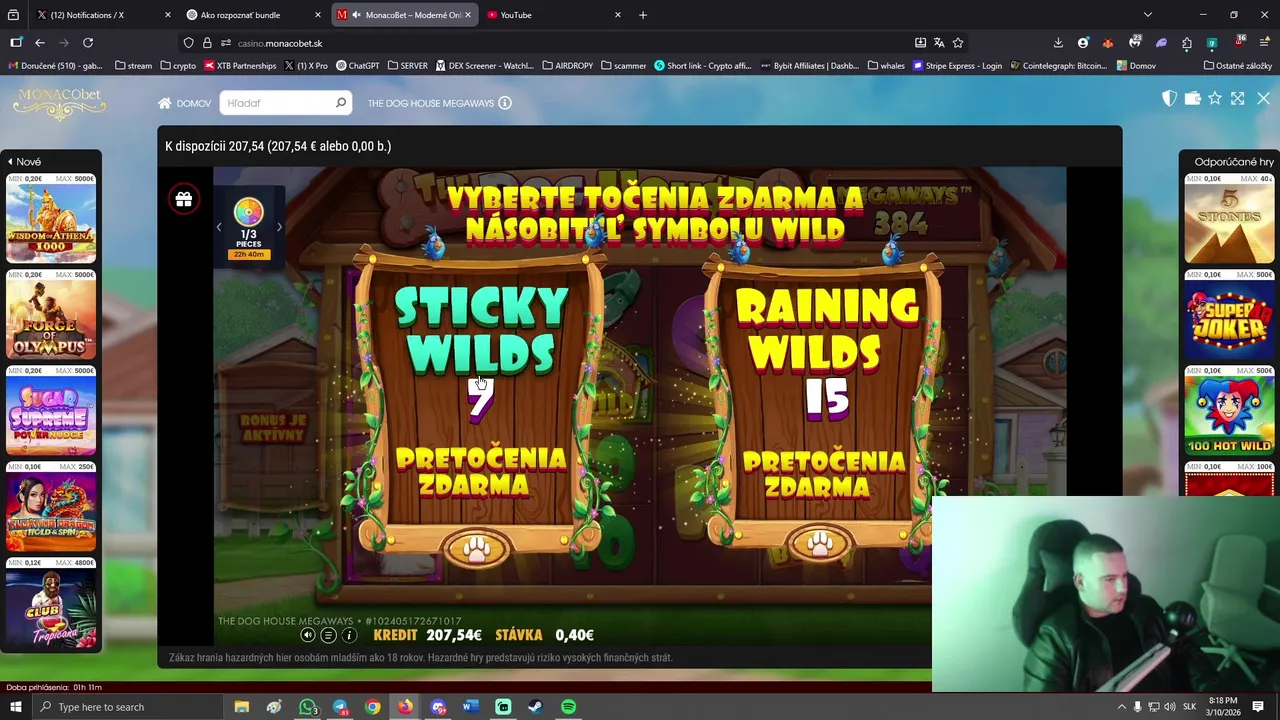Open the game paytable info button

(x=349, y=635)
